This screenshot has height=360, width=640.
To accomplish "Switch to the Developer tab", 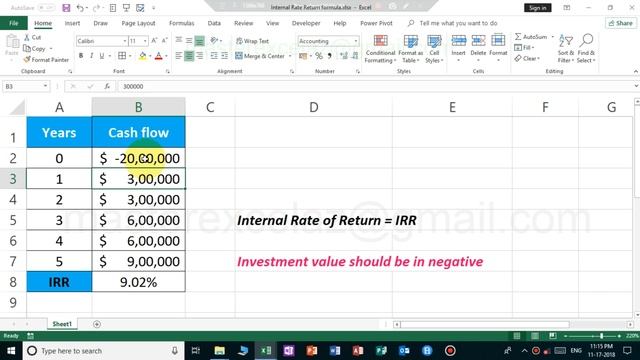I will tap(306, 23).
